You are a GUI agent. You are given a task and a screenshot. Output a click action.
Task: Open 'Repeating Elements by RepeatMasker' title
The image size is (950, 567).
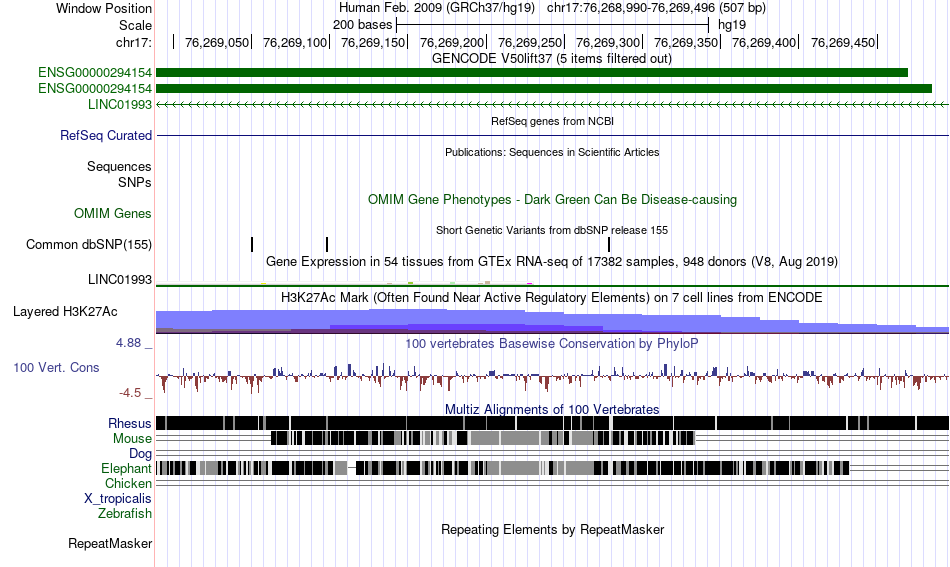click(553, 529)
